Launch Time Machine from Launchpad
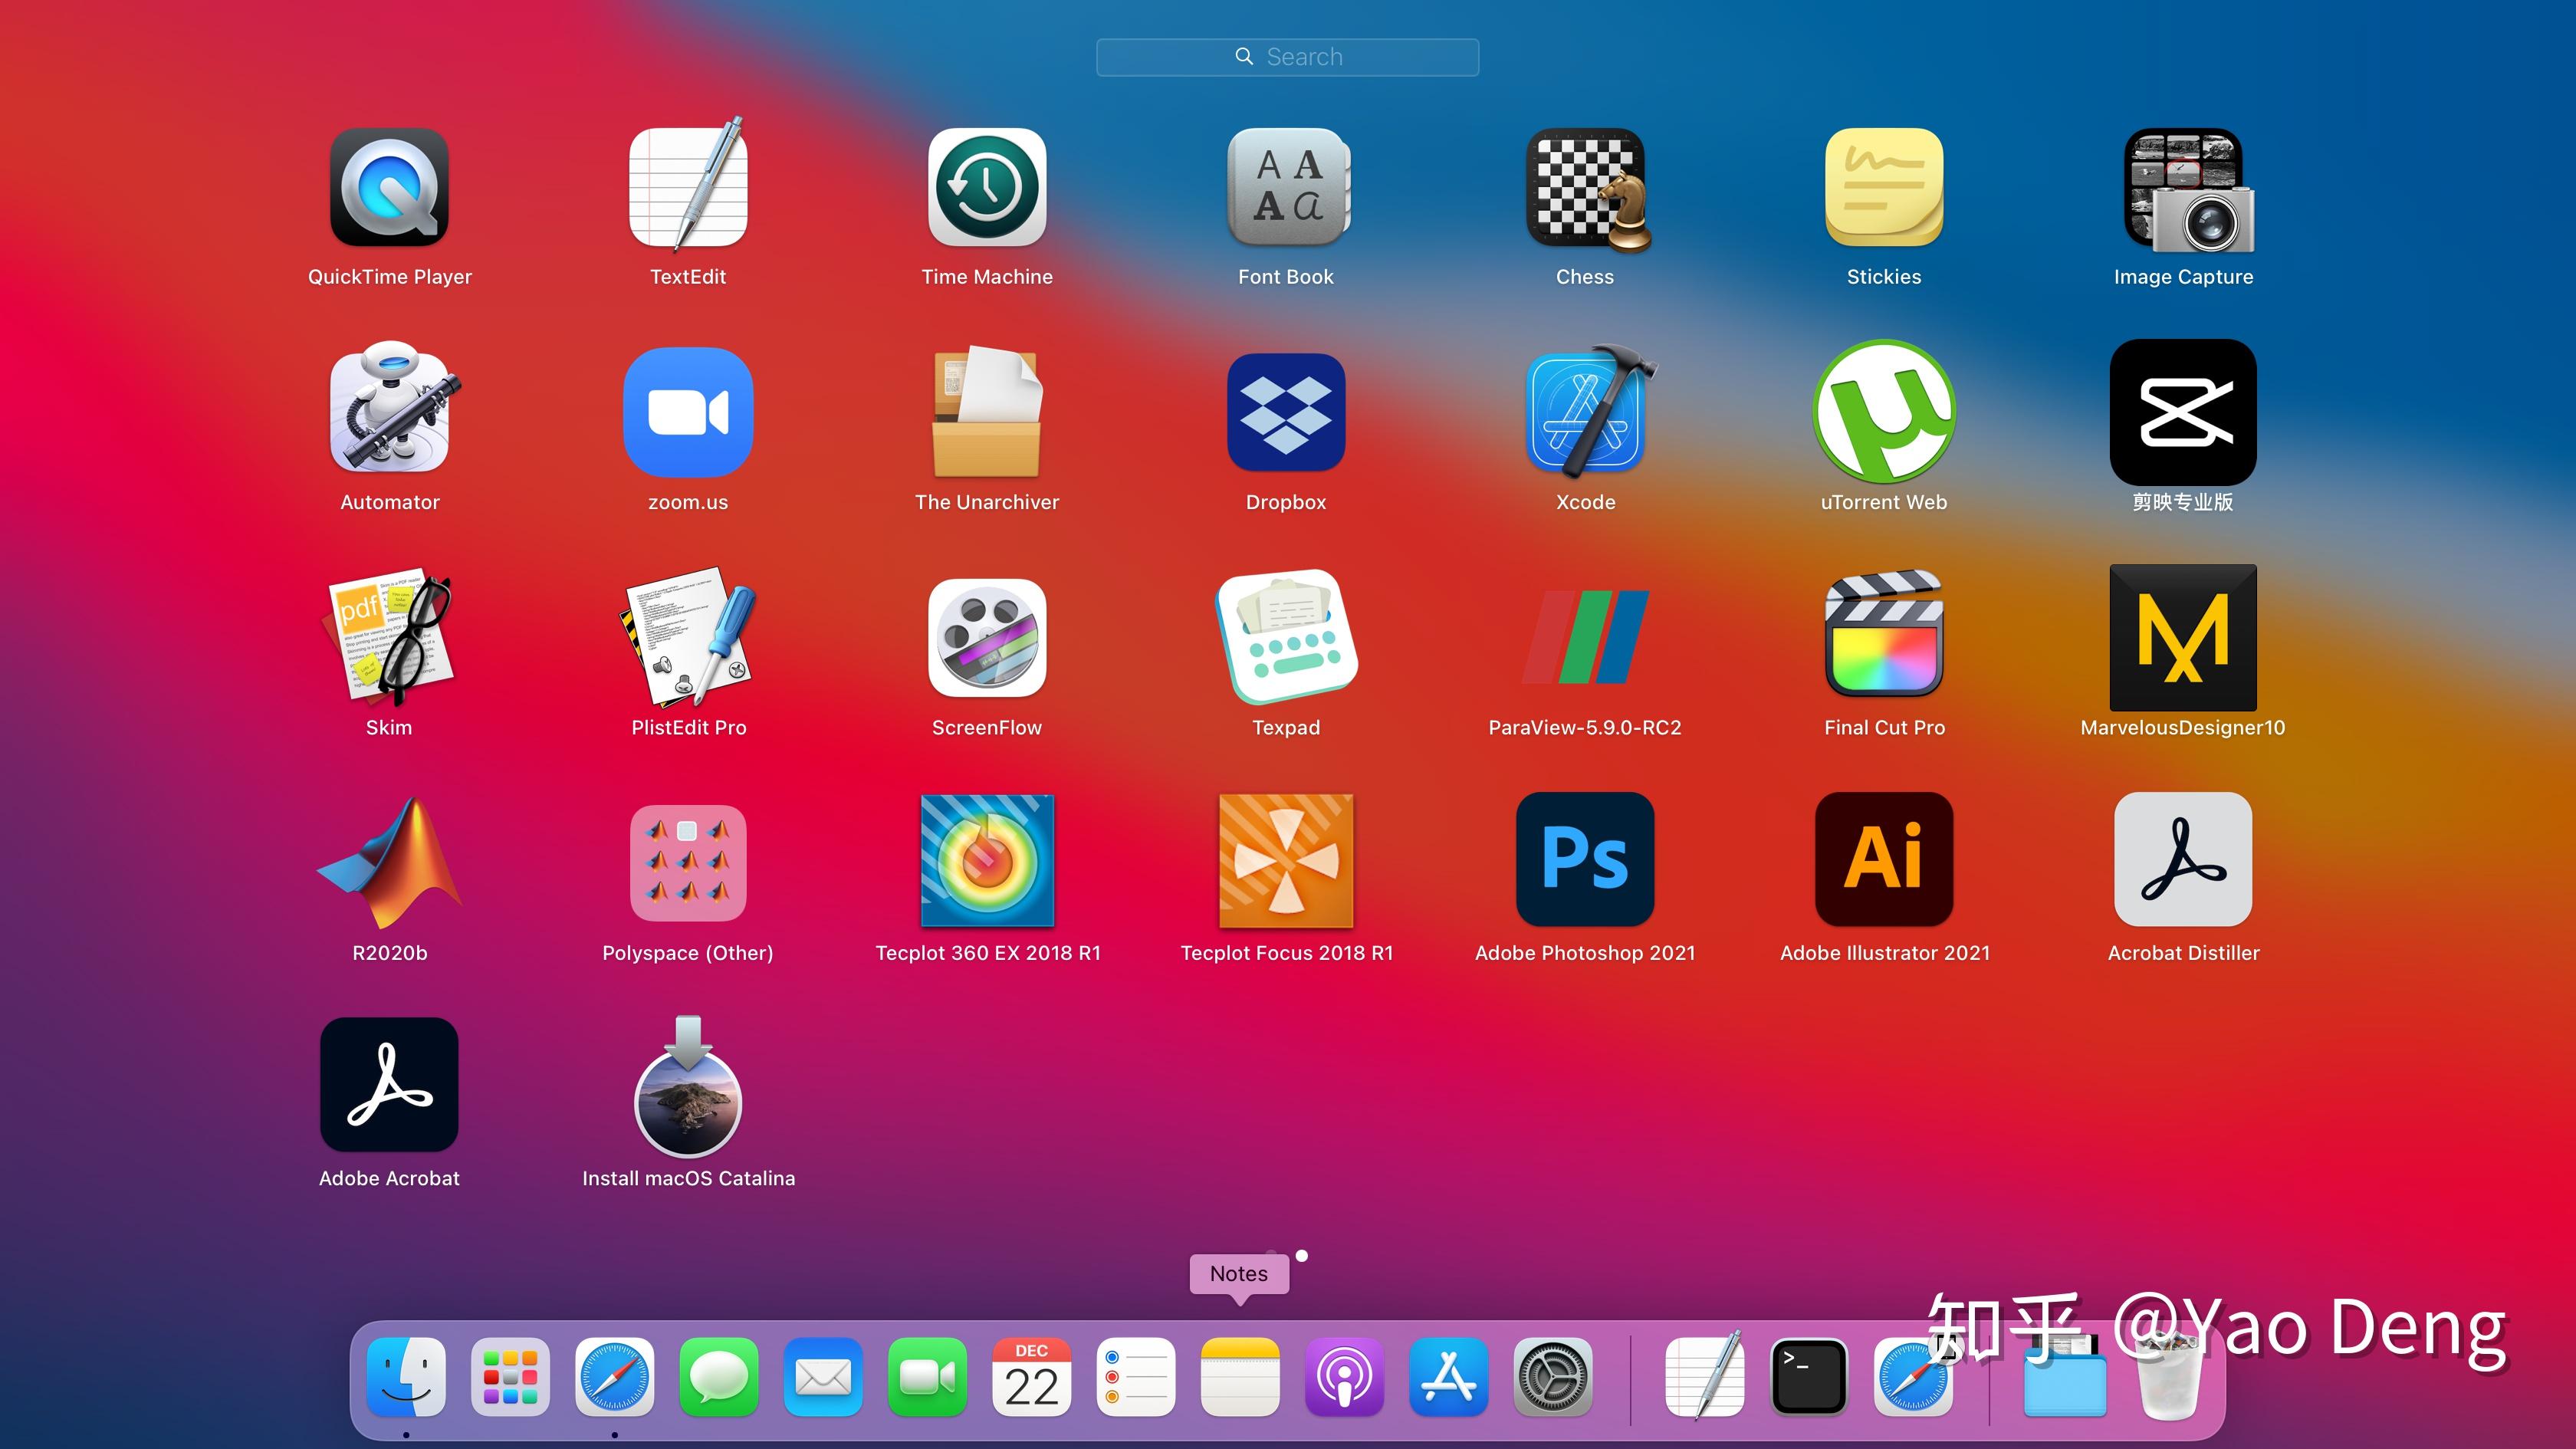 coord(986,187)
